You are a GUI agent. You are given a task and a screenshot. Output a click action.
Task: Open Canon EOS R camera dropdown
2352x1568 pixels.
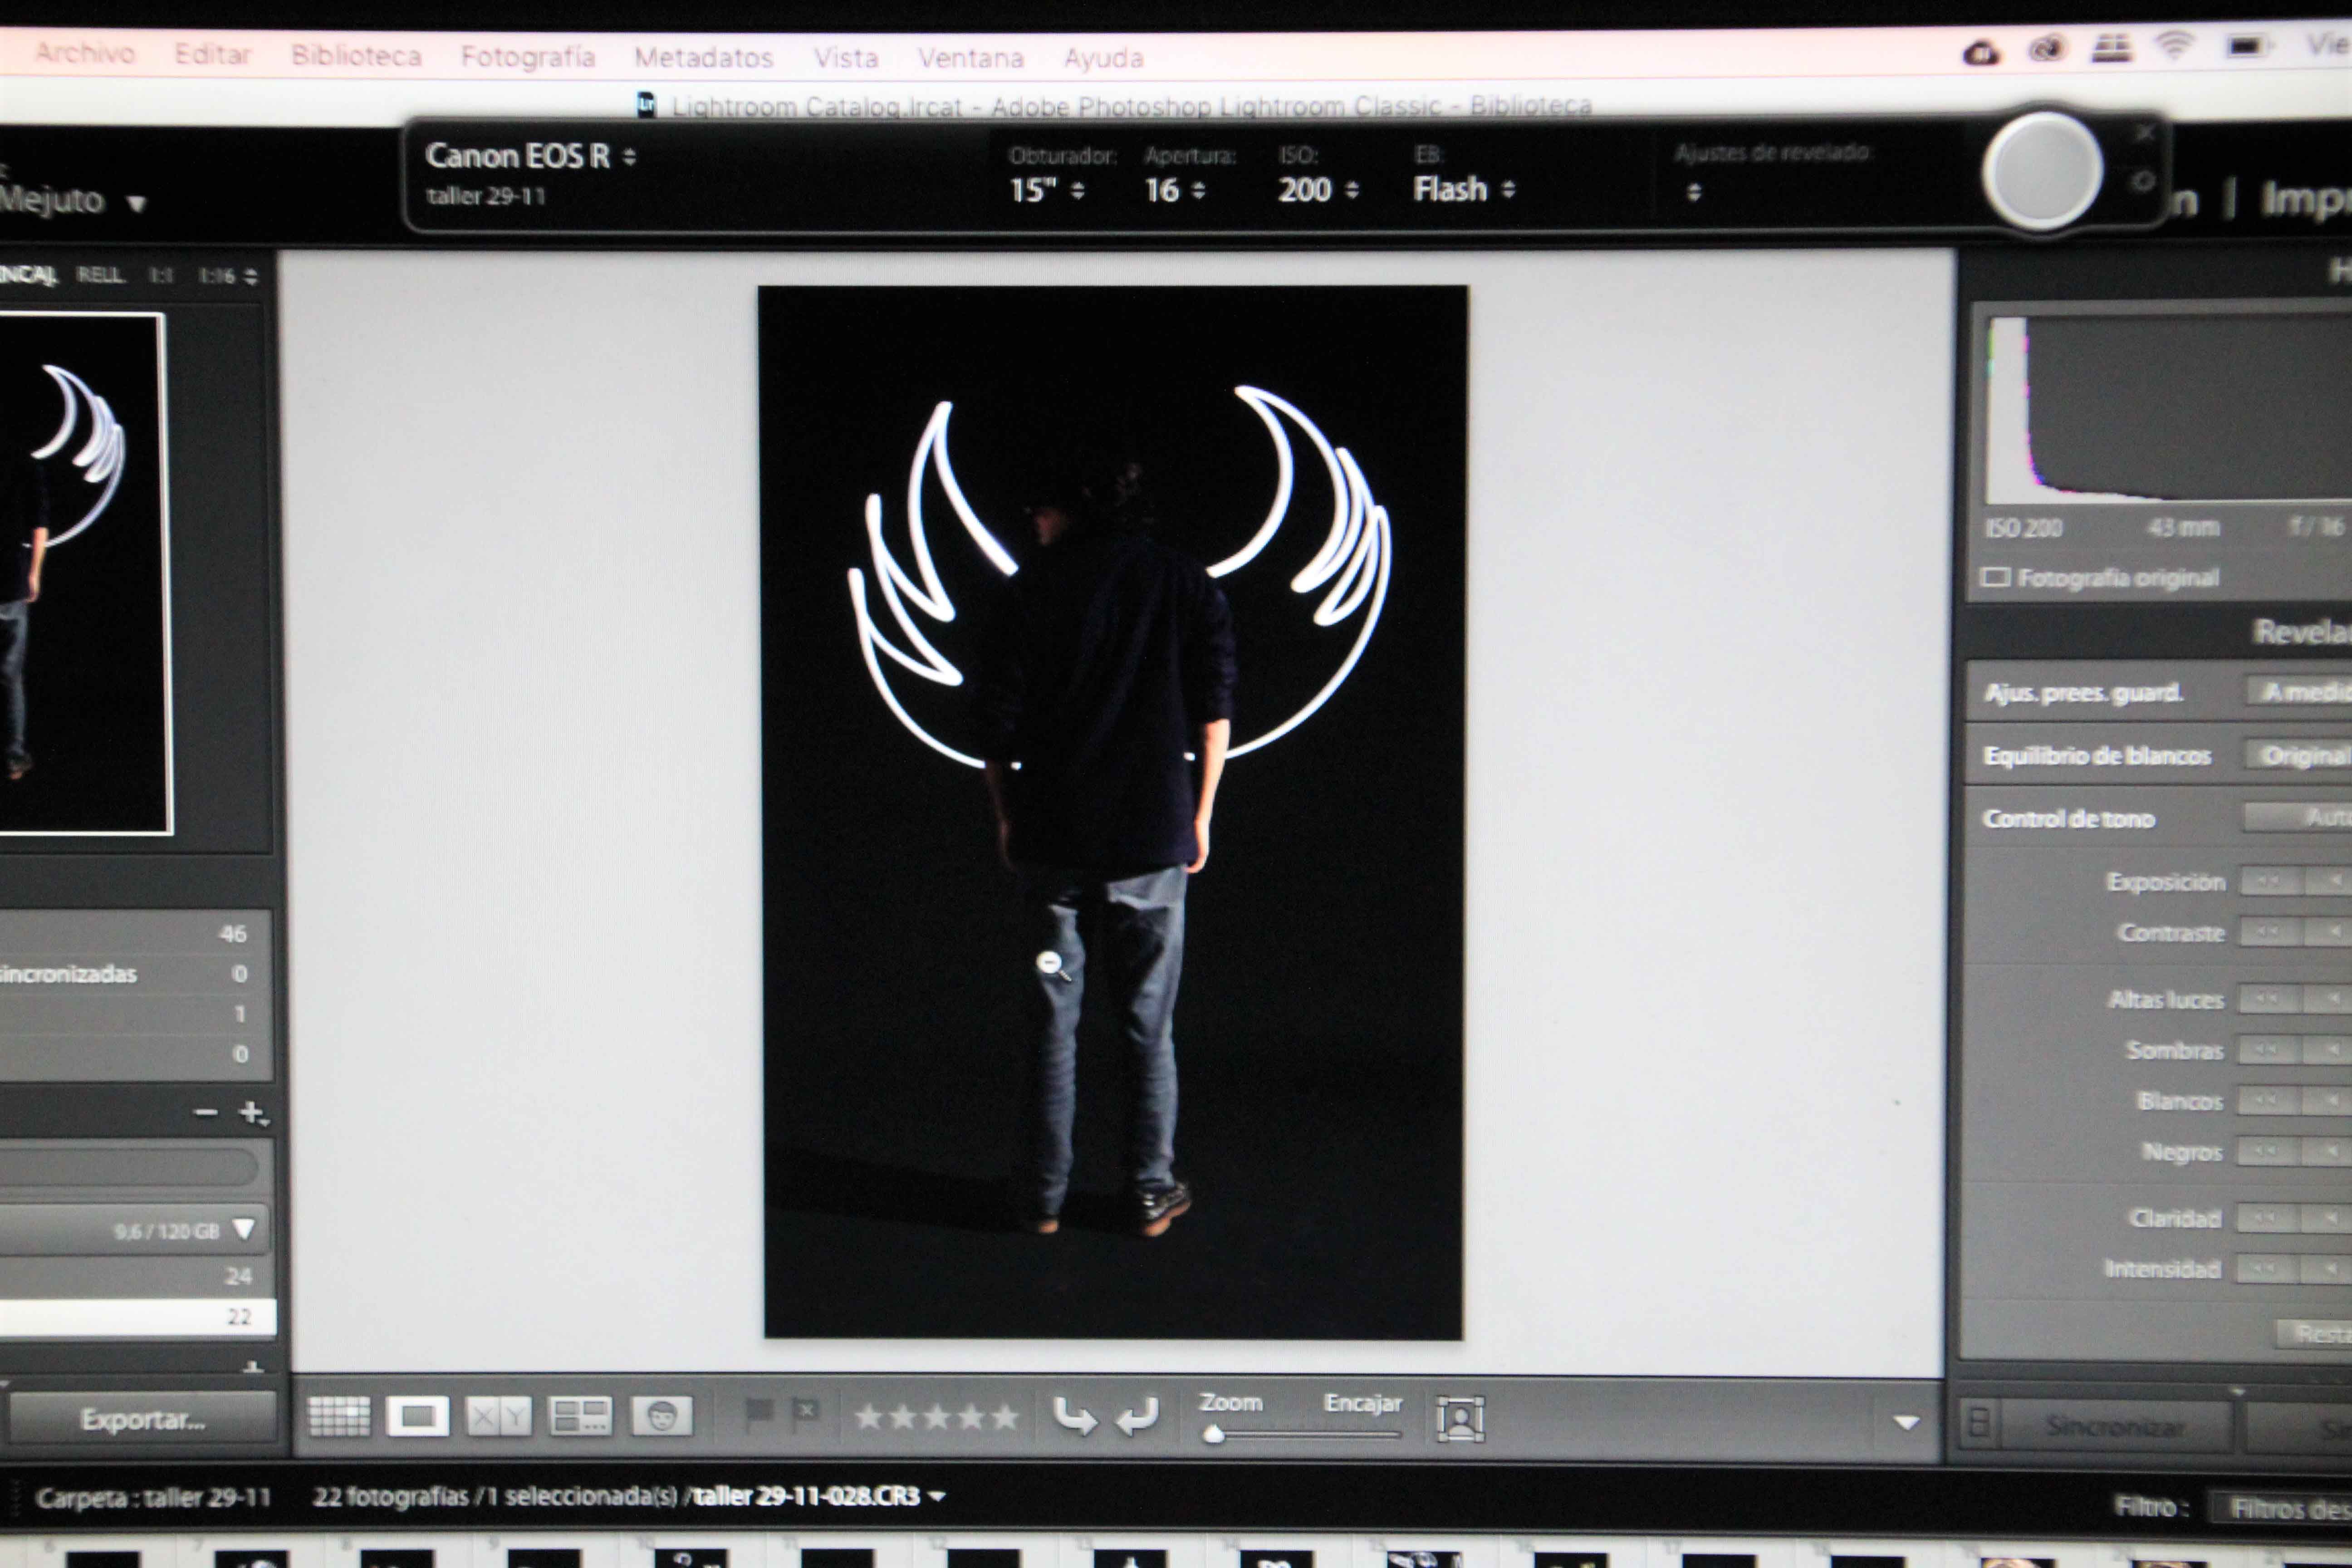[x=530, y=156]
